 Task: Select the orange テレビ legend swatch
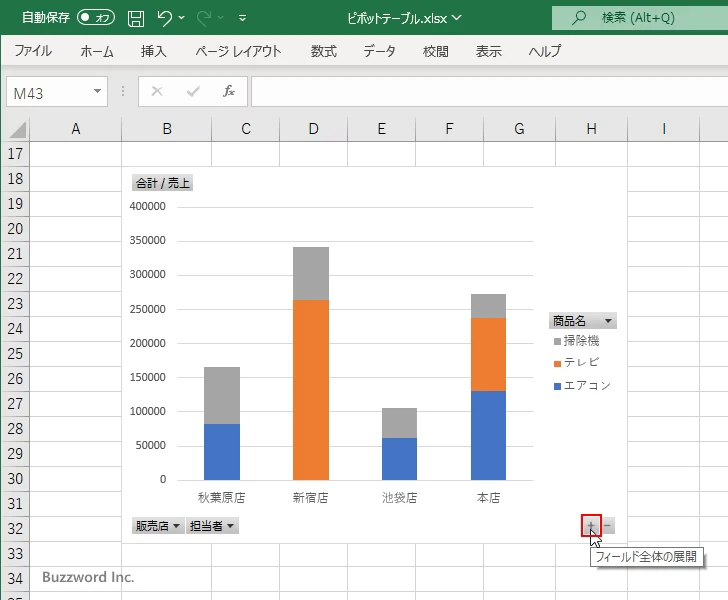[x=558, y=364]
